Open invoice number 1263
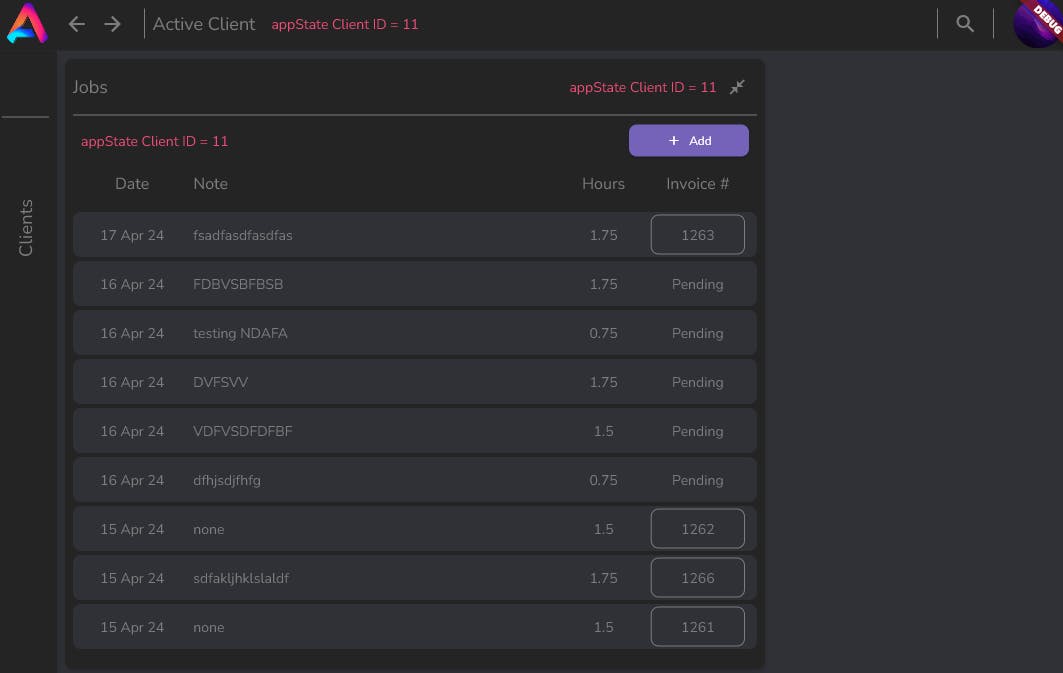Image resolution: width=1063 pixels, height=673 pixels. point(697,235)
